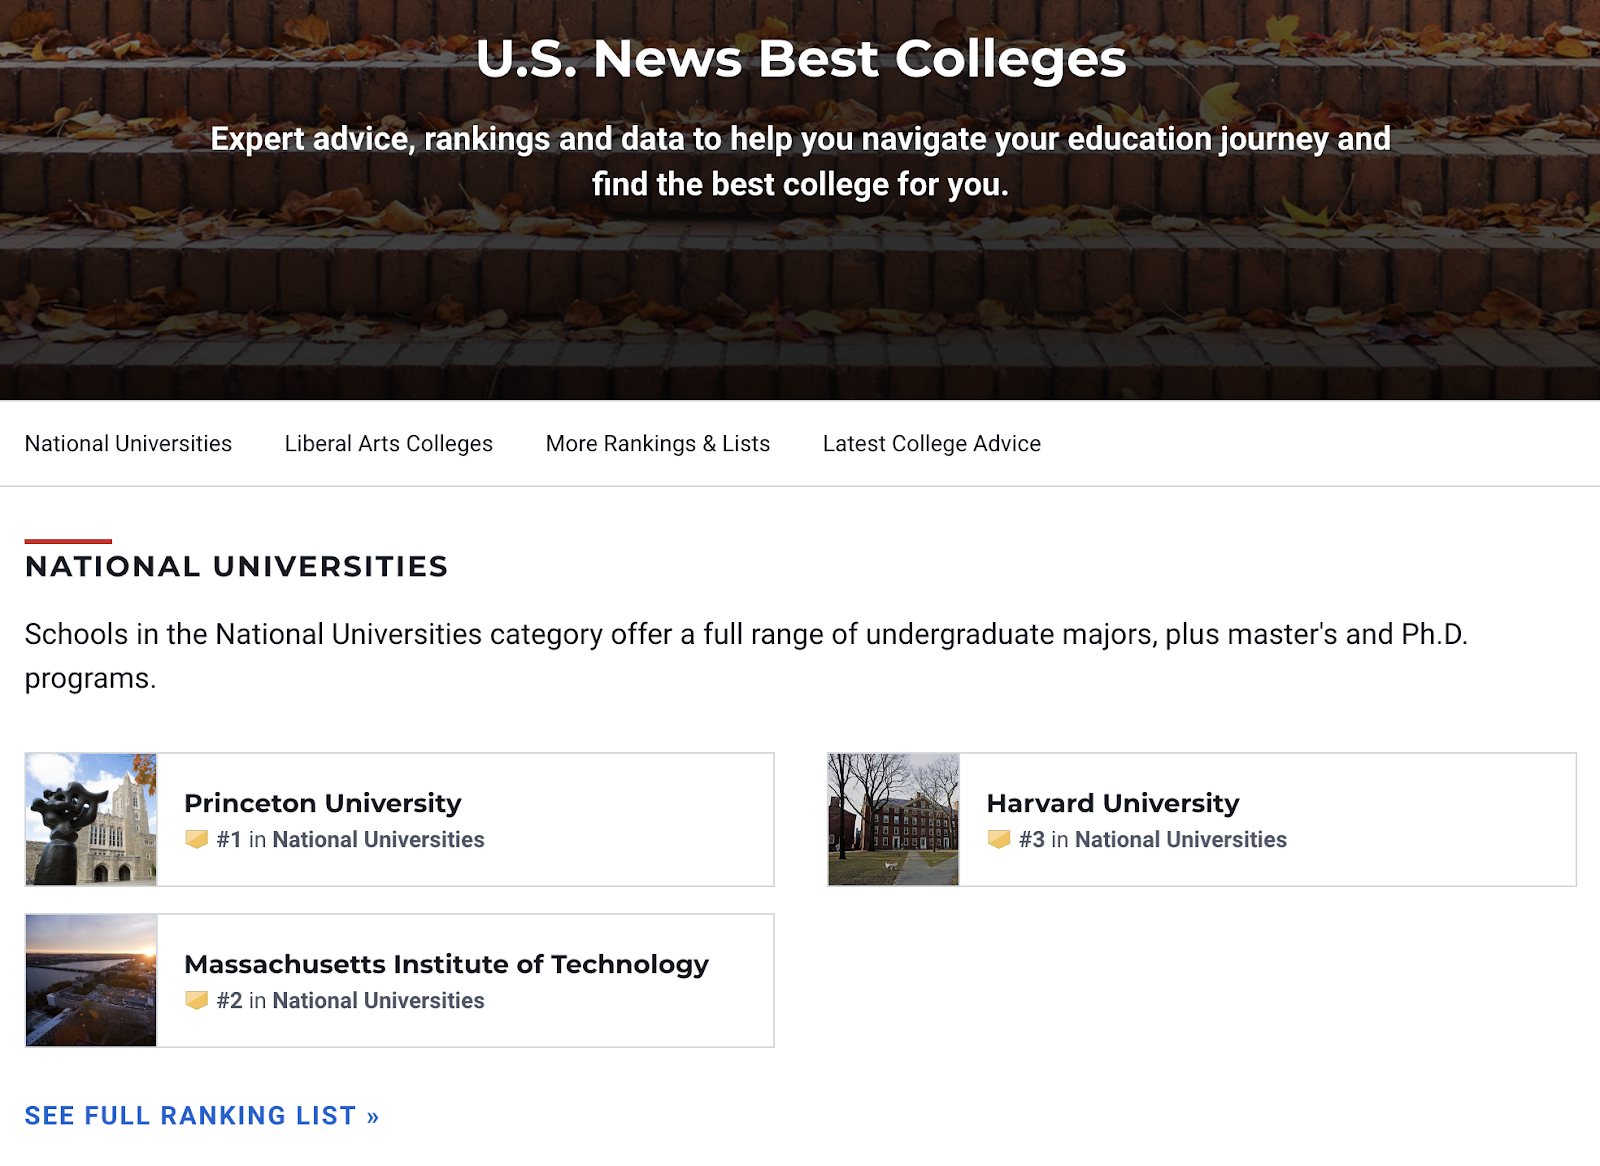
Task: Click National Universities link under MIT's ranking
Action: [379, 1000]
